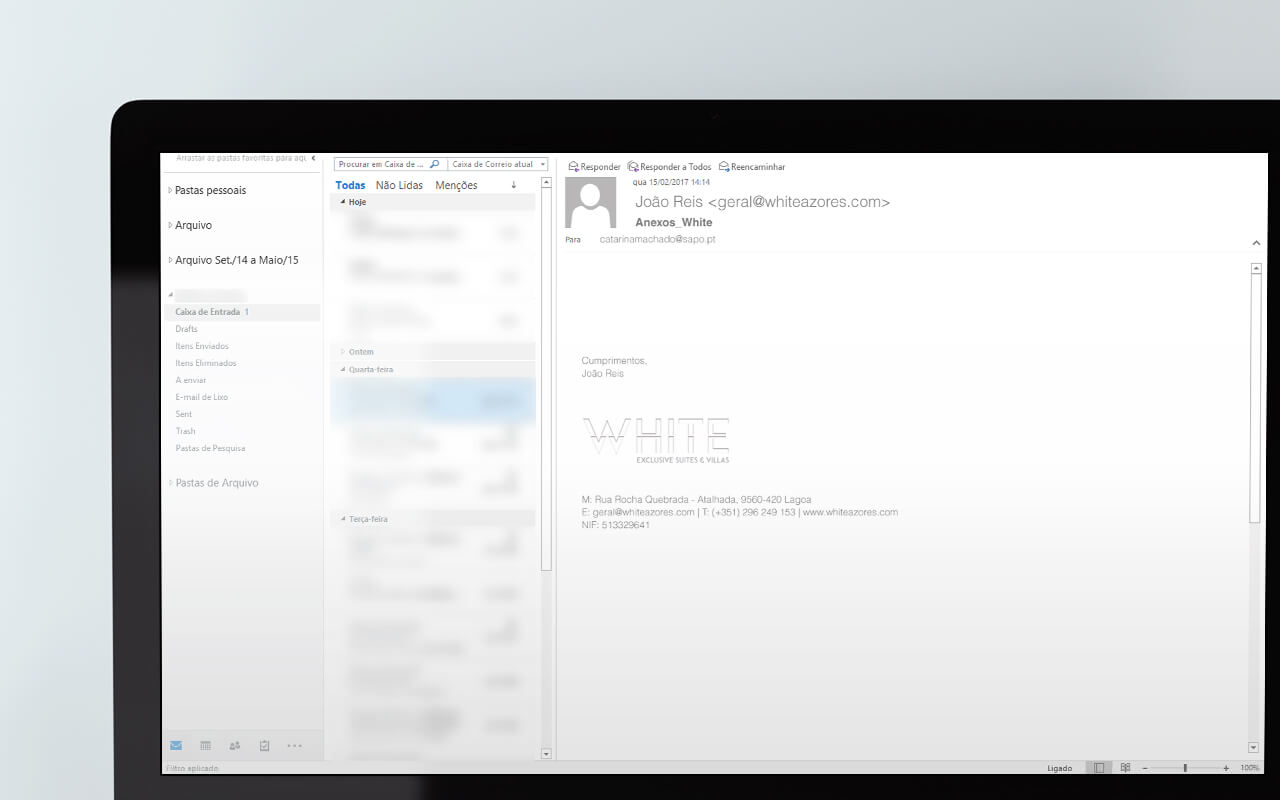Open the Caixa de Correio atual dropdown

[498, 164]
